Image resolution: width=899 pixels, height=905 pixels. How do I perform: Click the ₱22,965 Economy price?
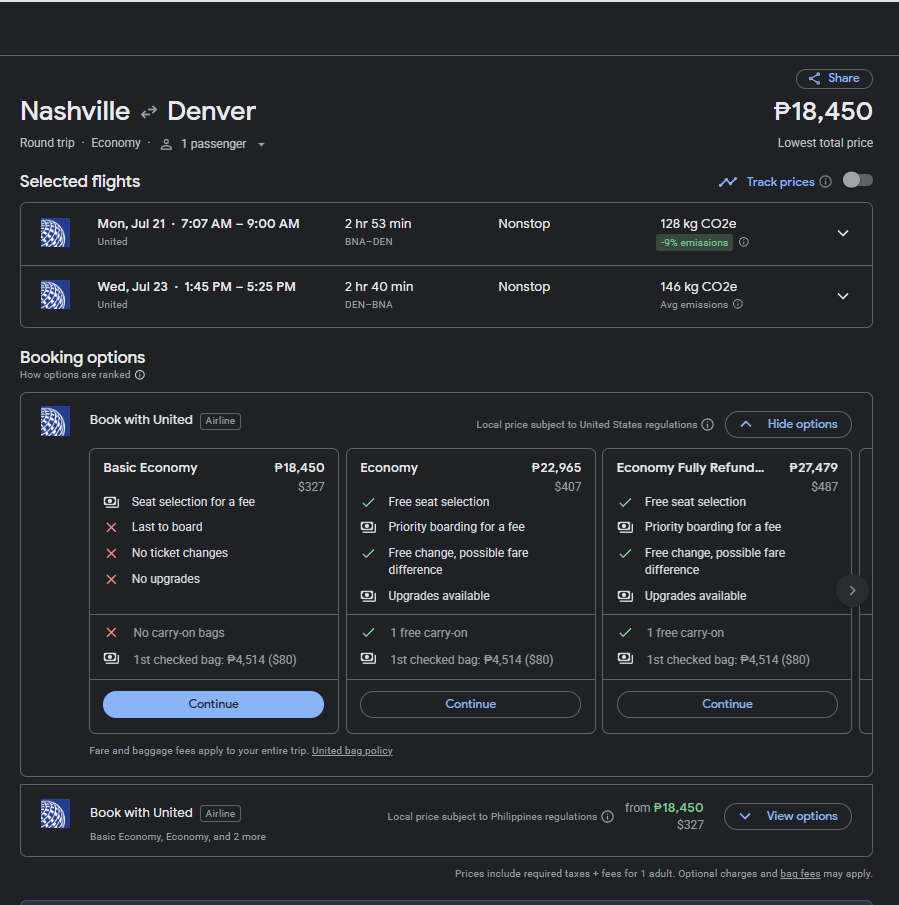coord(556,468)
